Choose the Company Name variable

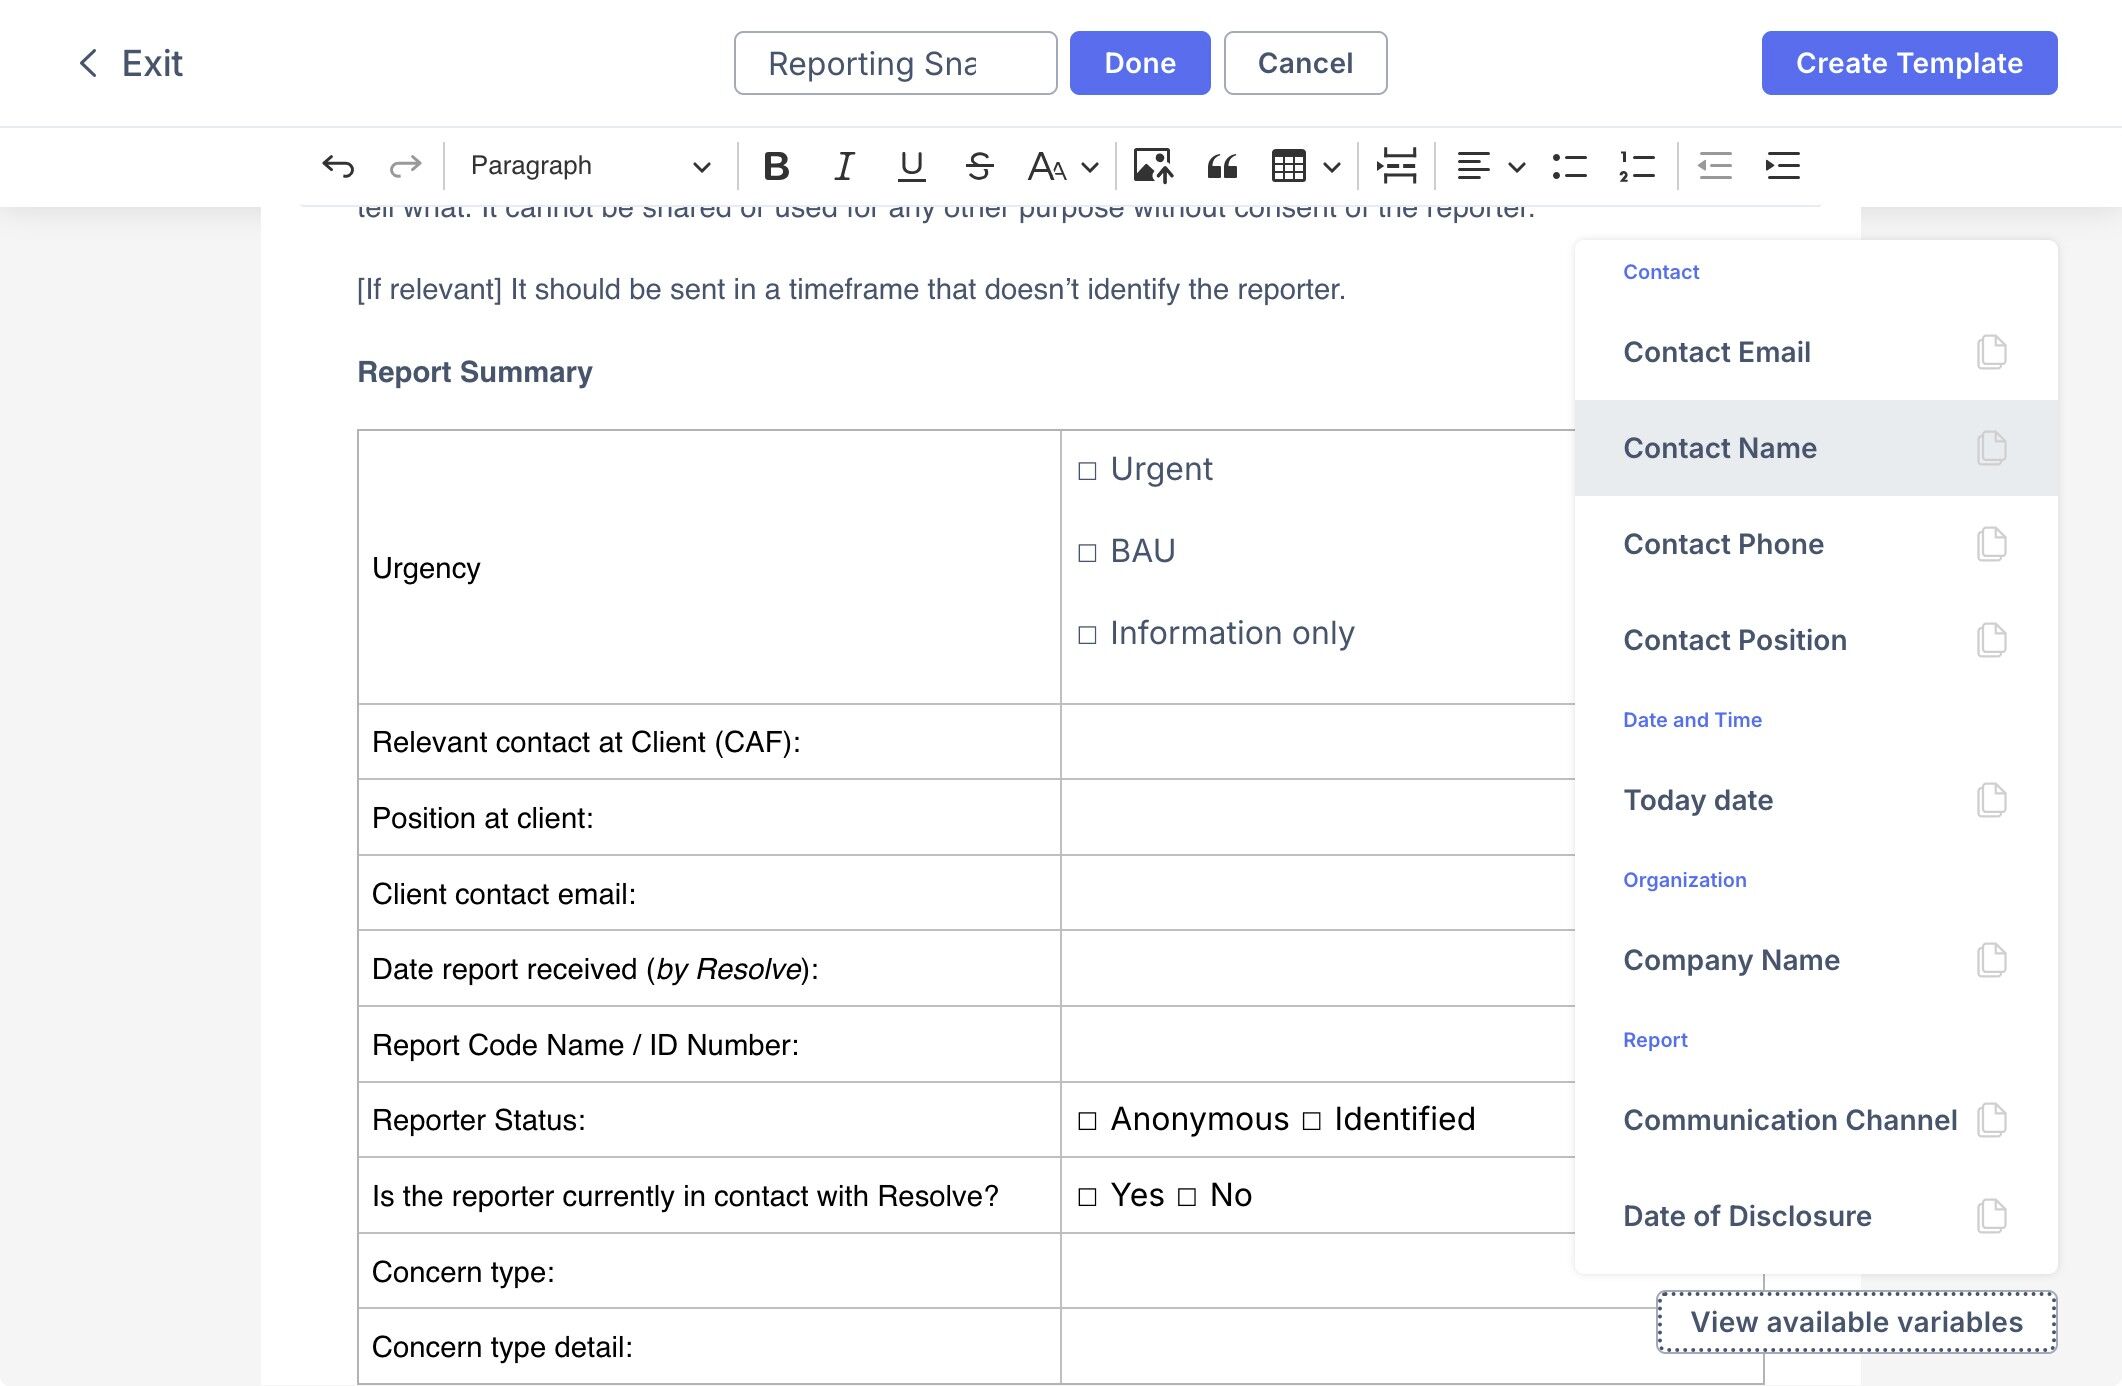[1731, 960]
